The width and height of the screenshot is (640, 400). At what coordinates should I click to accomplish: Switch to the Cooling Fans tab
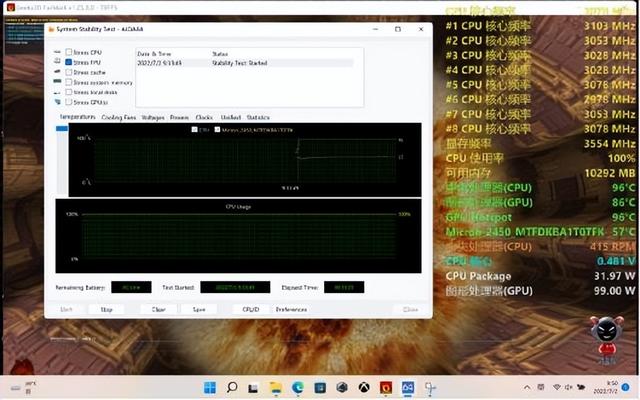[118, 118]
